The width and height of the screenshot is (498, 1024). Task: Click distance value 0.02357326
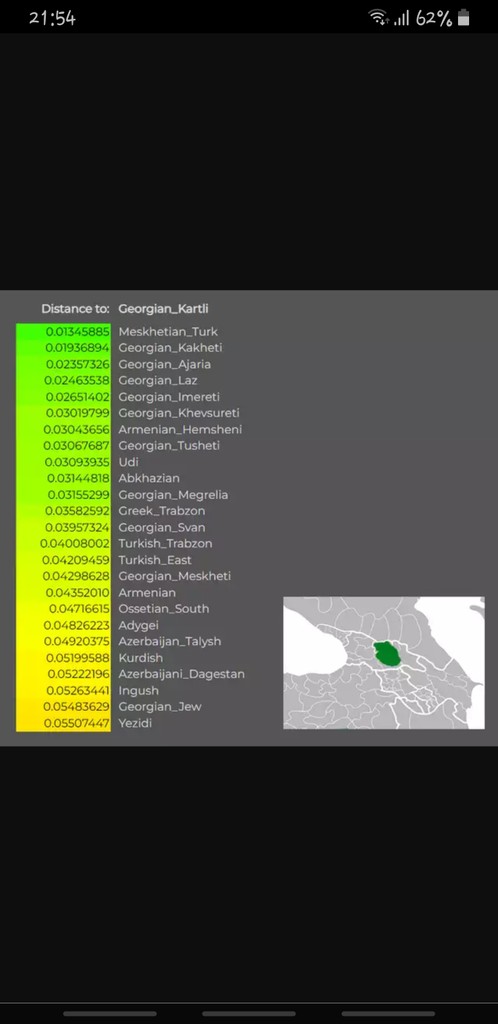(x=78, y=364)
